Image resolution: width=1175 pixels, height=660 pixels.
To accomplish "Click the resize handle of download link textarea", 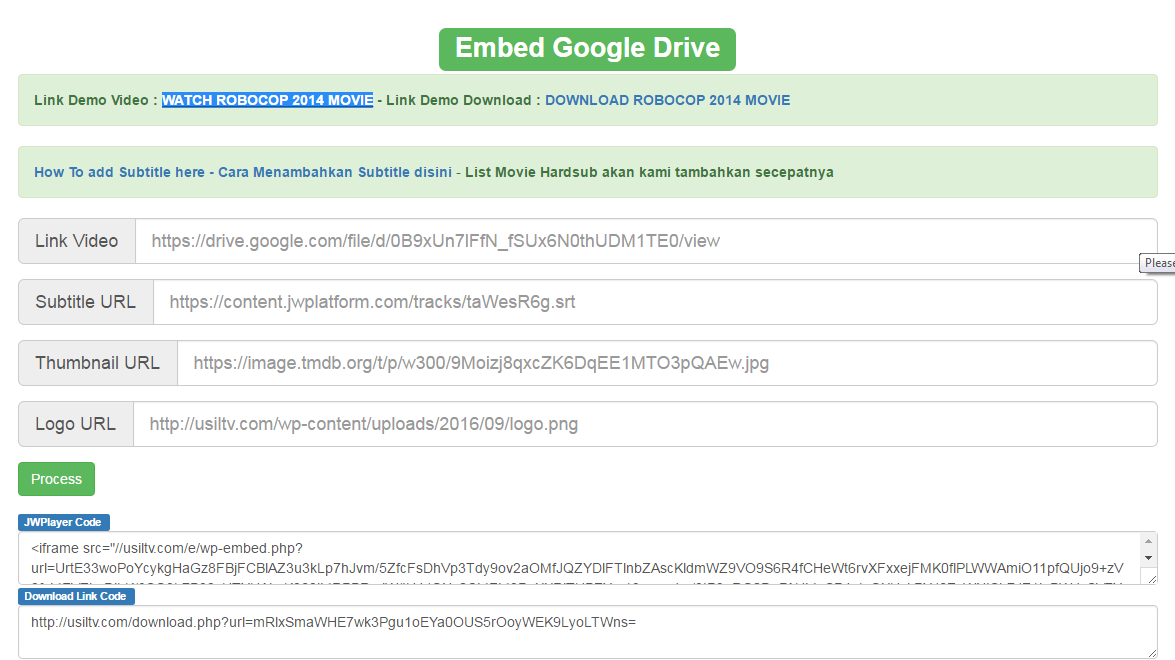I will 1152,653.
